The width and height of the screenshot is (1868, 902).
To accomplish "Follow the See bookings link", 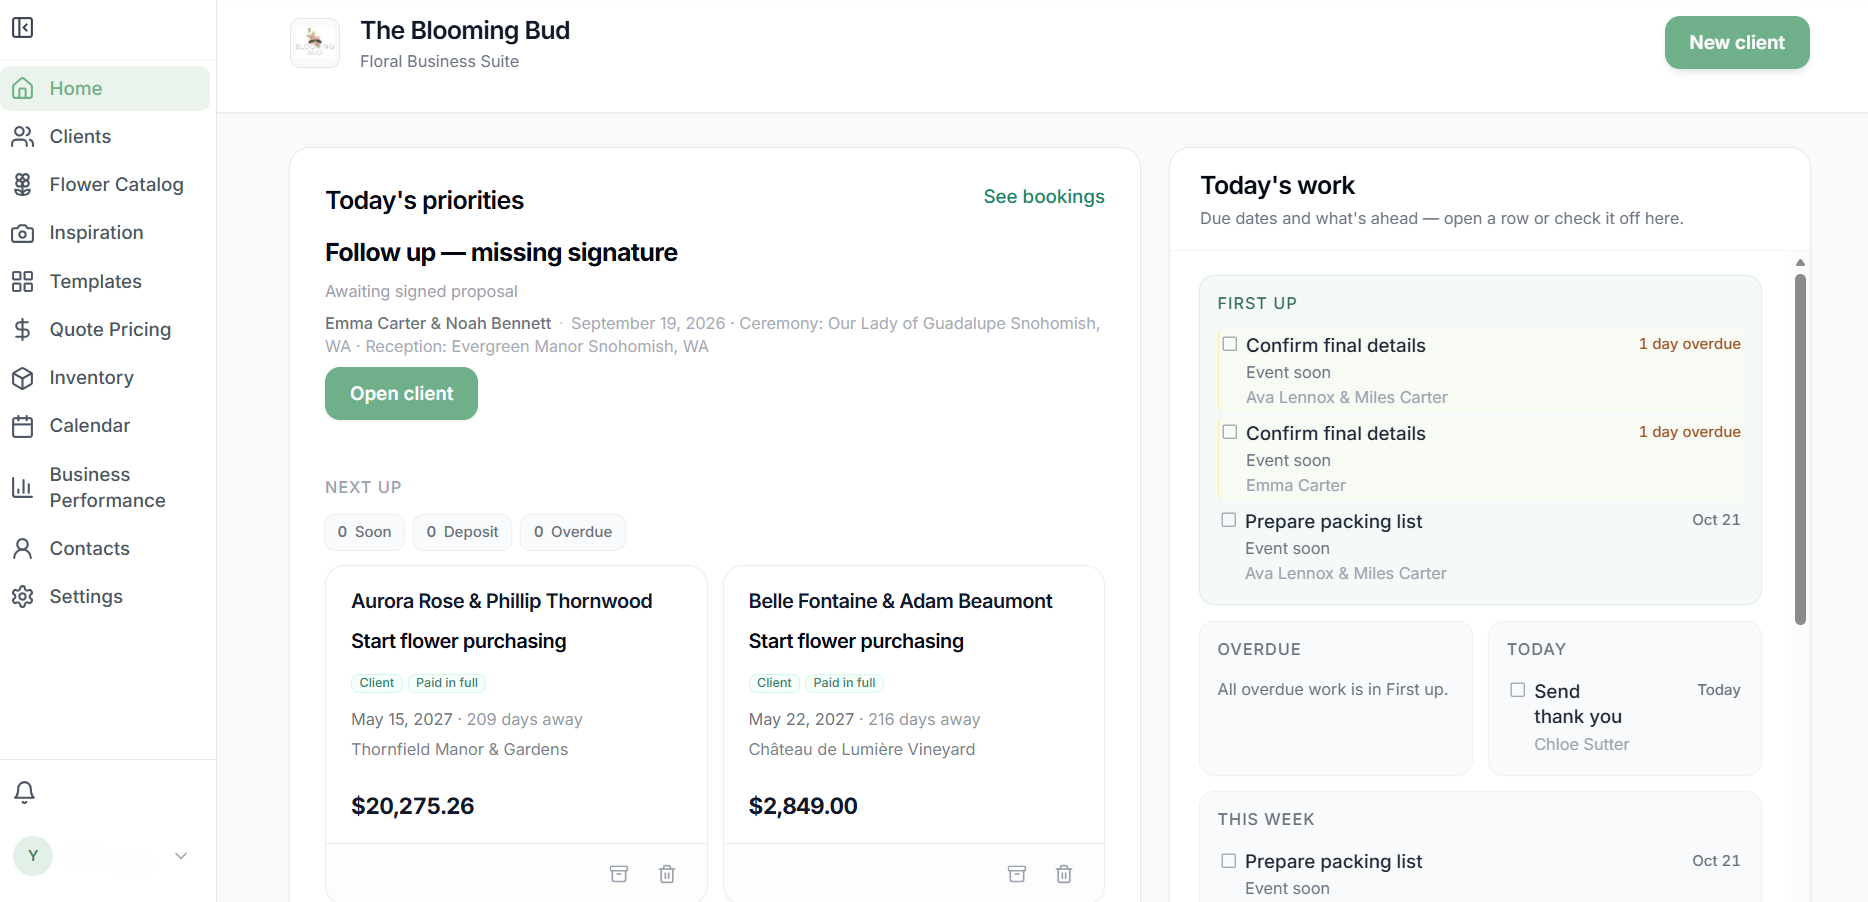I will tap(1044, 197).
